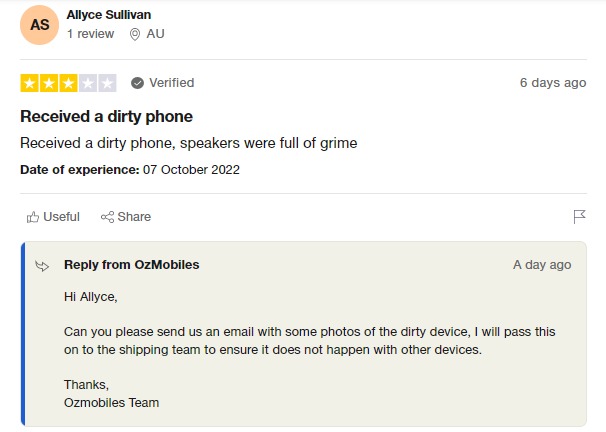Click the thumbs-up Useful icon
This screenshot has height=432, width=606.
tap(33, 217)
